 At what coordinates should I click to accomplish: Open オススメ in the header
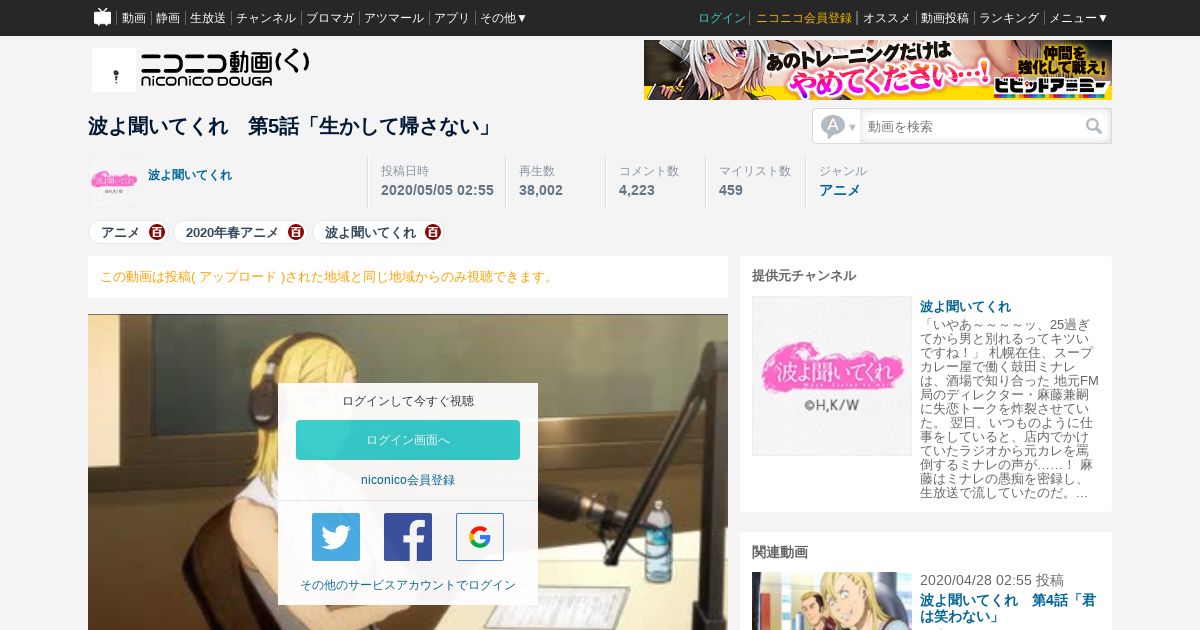(887, 18)
